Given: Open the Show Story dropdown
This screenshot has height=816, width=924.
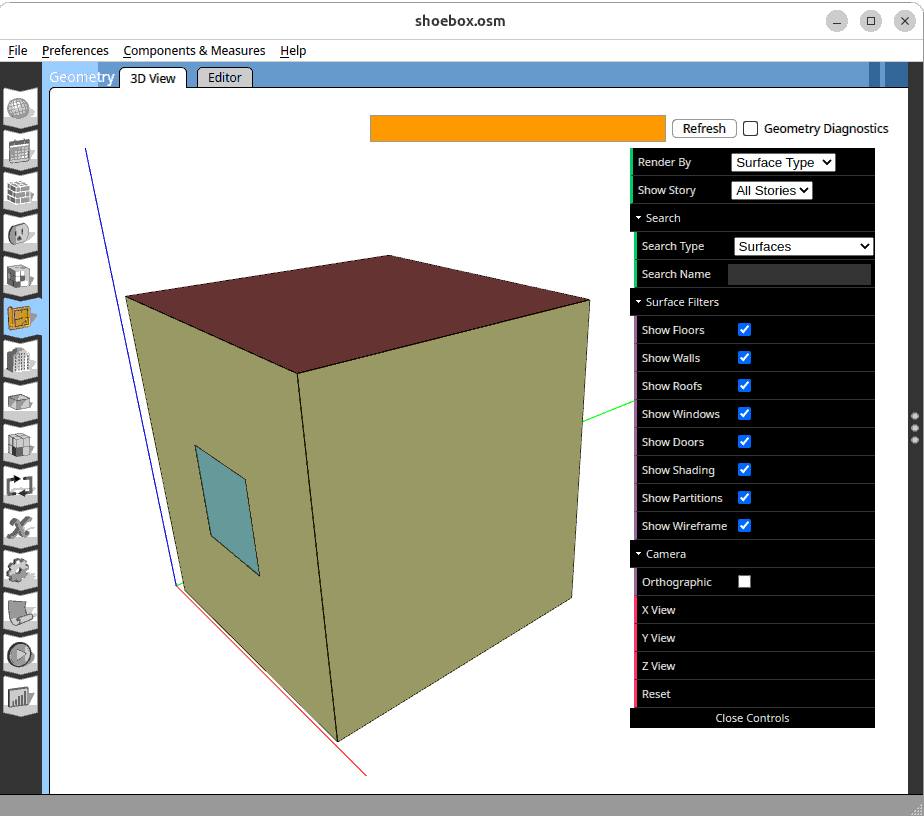Looking at the screenshot, I should click(x=772, y=190).
